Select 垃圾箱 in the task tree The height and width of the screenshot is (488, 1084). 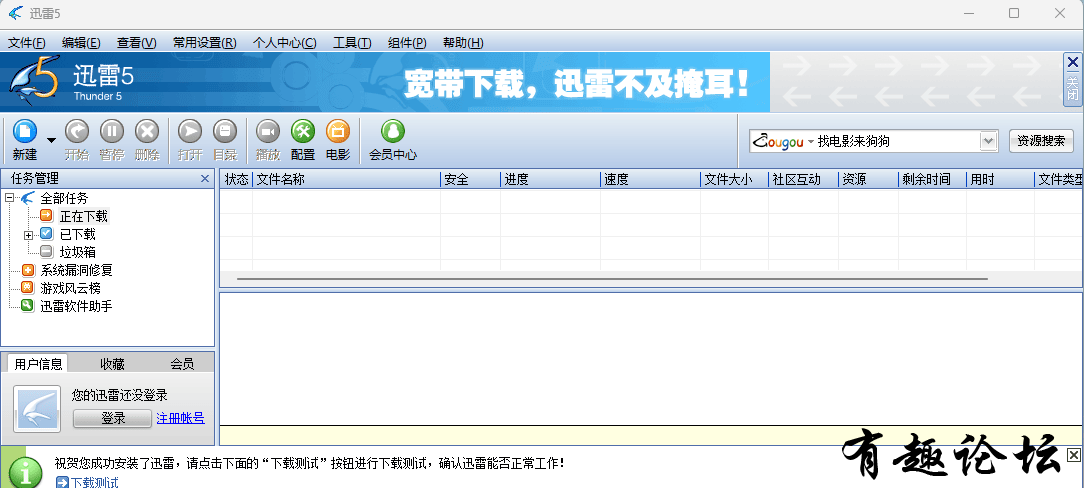[x=77, y=252]
